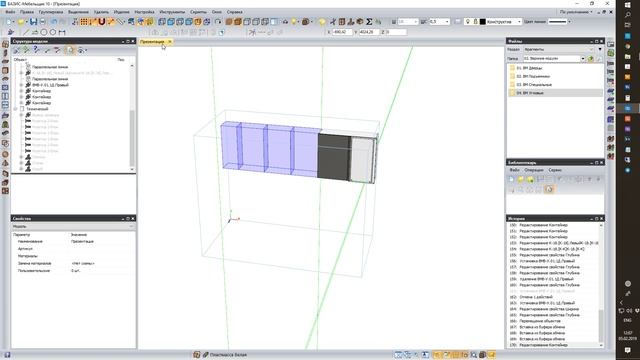Open file with yellow folder icon

coord(21,22)
